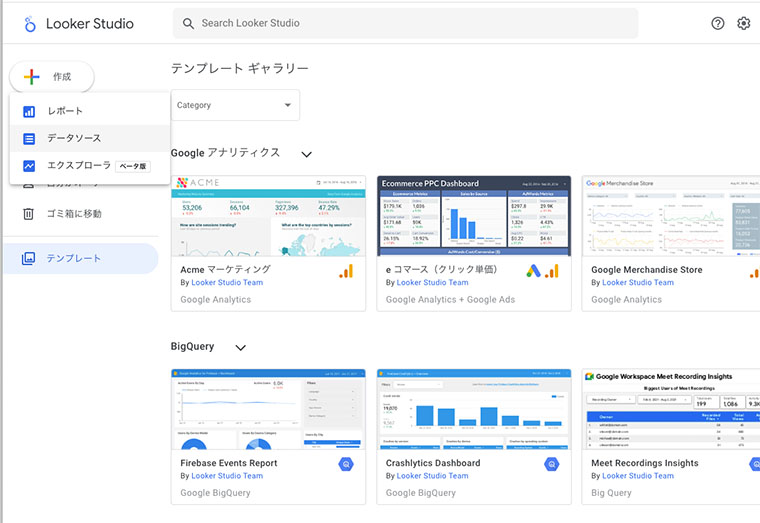Click Google BigQuery label under Crashlytics Dashboard
The width and height of the screenshot is (760, 523).
(421, 493)
